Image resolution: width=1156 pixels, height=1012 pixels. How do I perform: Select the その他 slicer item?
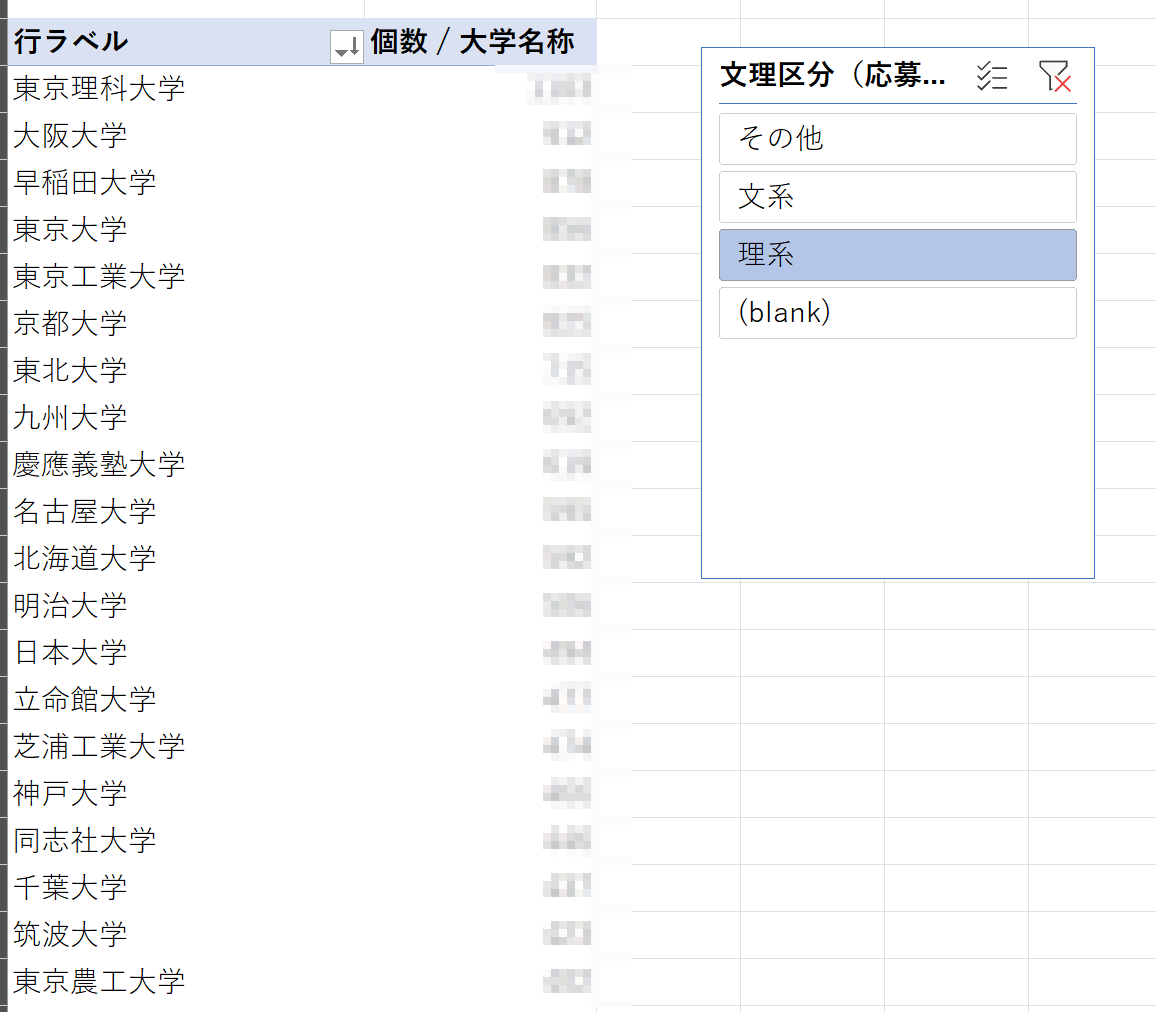[x=897, y=139]
